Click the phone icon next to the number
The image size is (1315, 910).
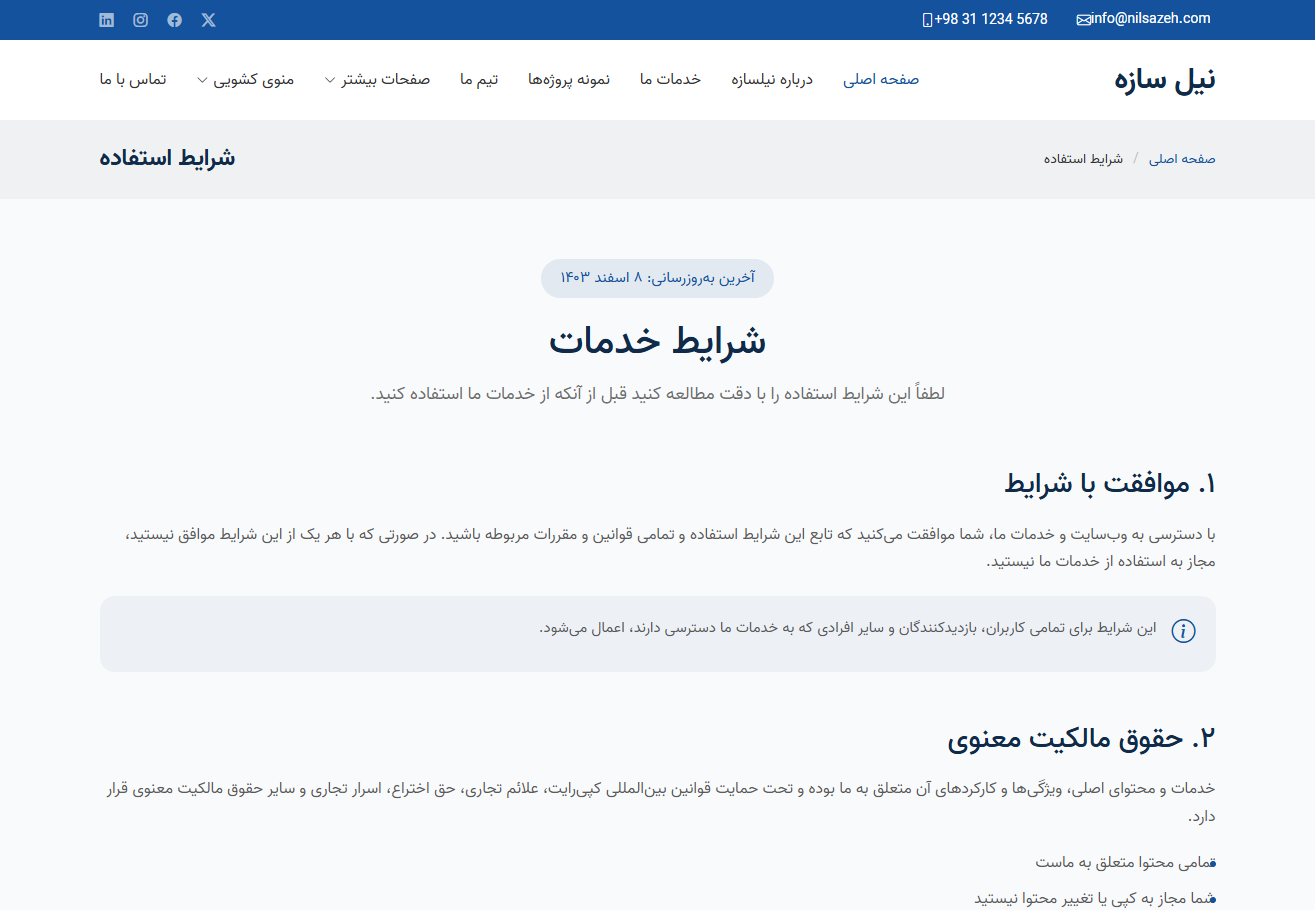pos(928,18)
